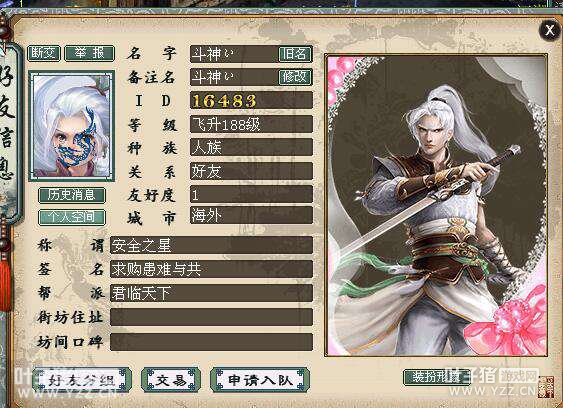Start a 交易 trade
This screenshot has height=408, width=563.
click(x=171, y=380)
